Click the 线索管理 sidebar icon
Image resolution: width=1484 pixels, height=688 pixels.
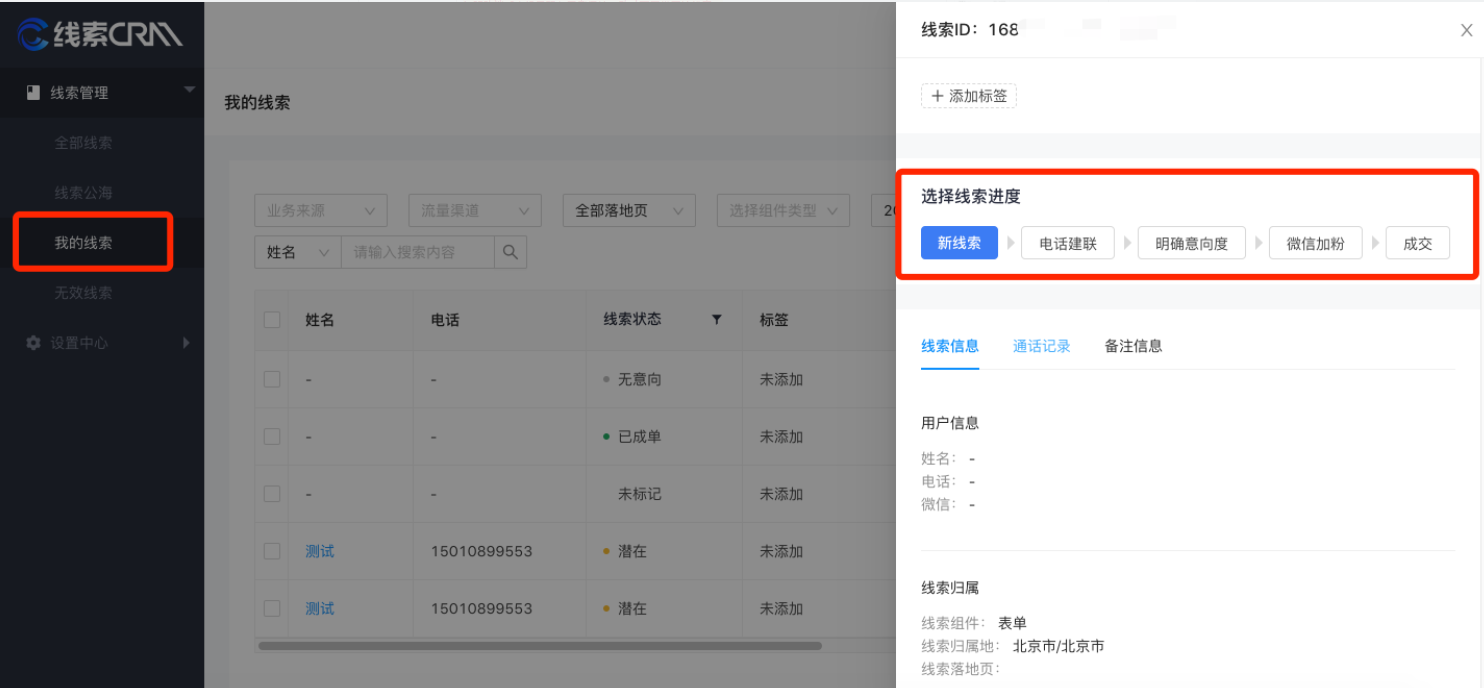tap(32, 93)
